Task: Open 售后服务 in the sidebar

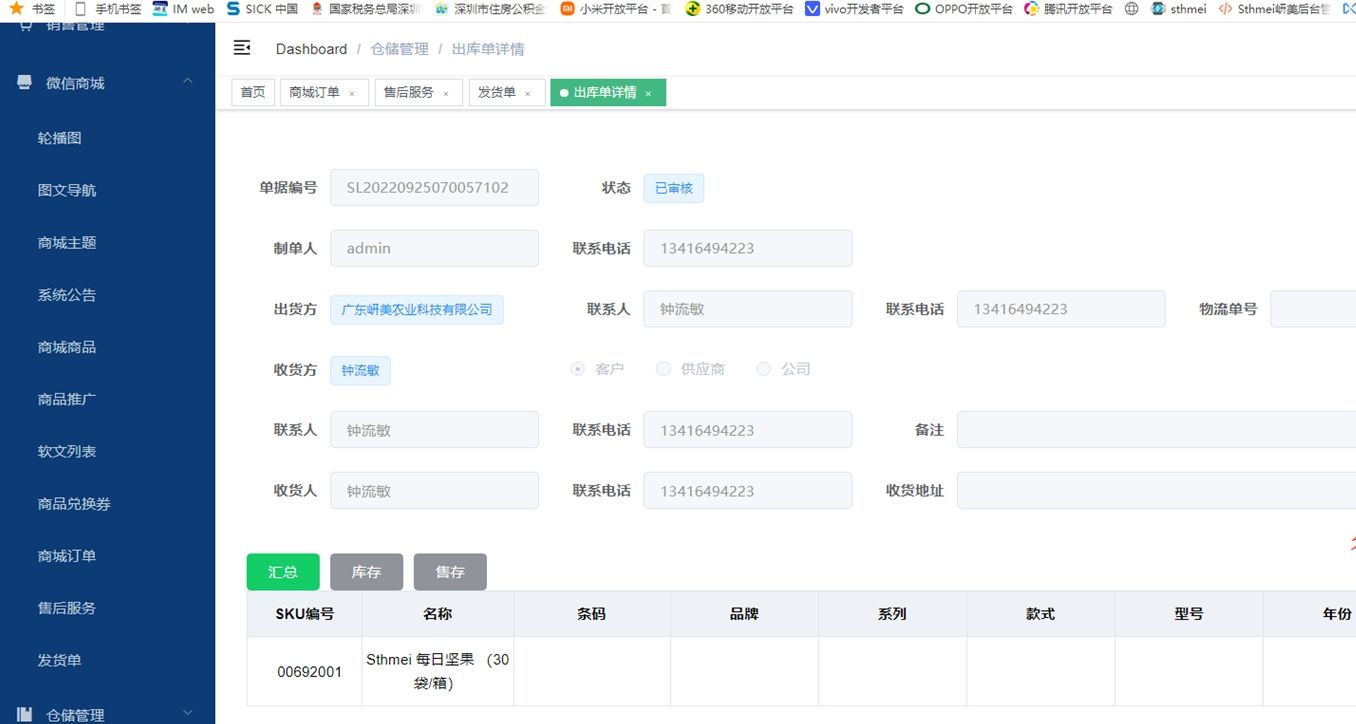Action: coord(67,607)
